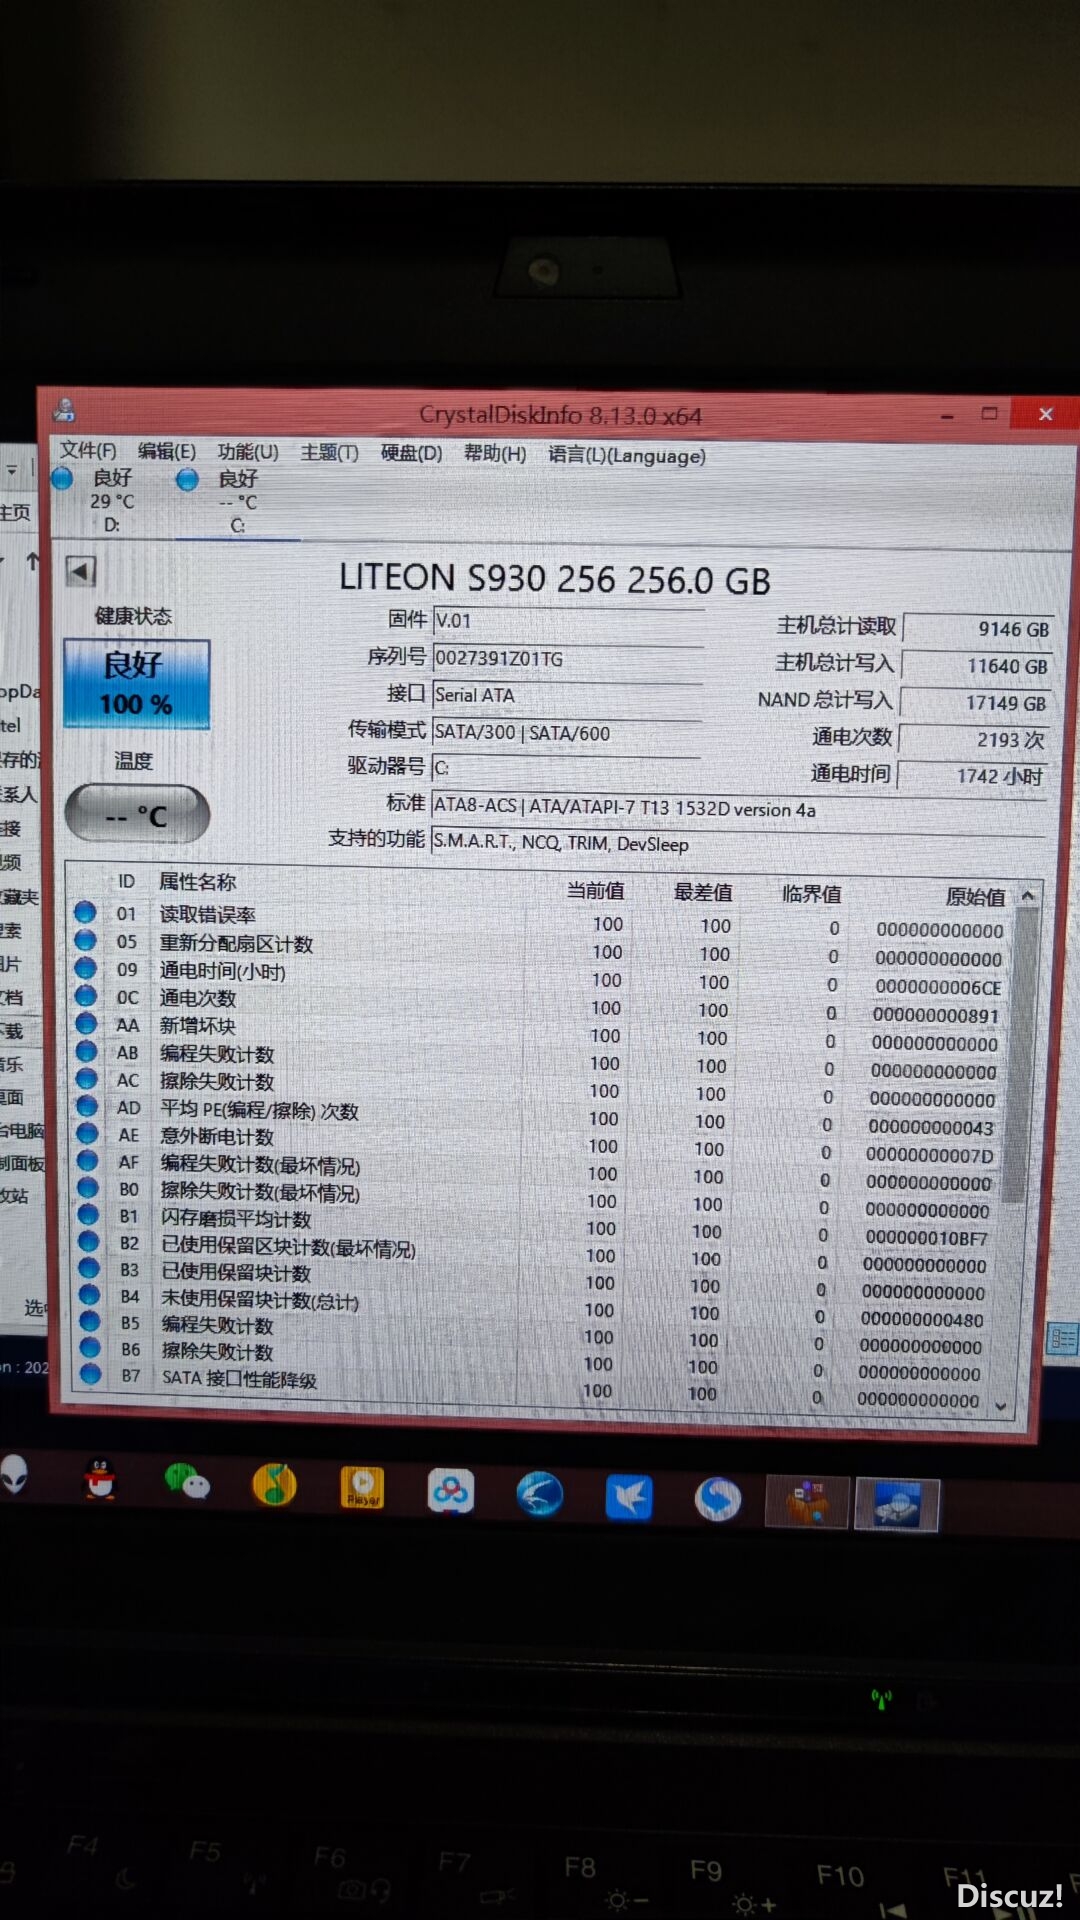Image resolution: width=1080 pixels, height=1920 pixels.
Task: Click the status circle for attribute AC
Action: point(87,1079)
